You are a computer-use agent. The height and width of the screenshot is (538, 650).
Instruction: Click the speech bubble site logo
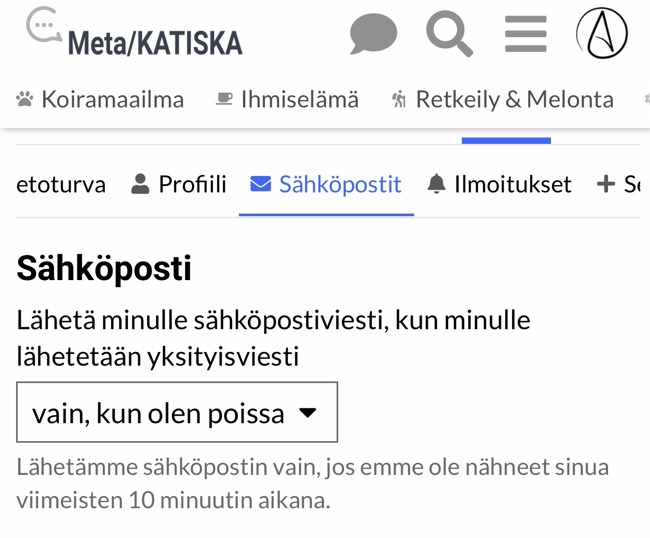[x=43, y=28]
